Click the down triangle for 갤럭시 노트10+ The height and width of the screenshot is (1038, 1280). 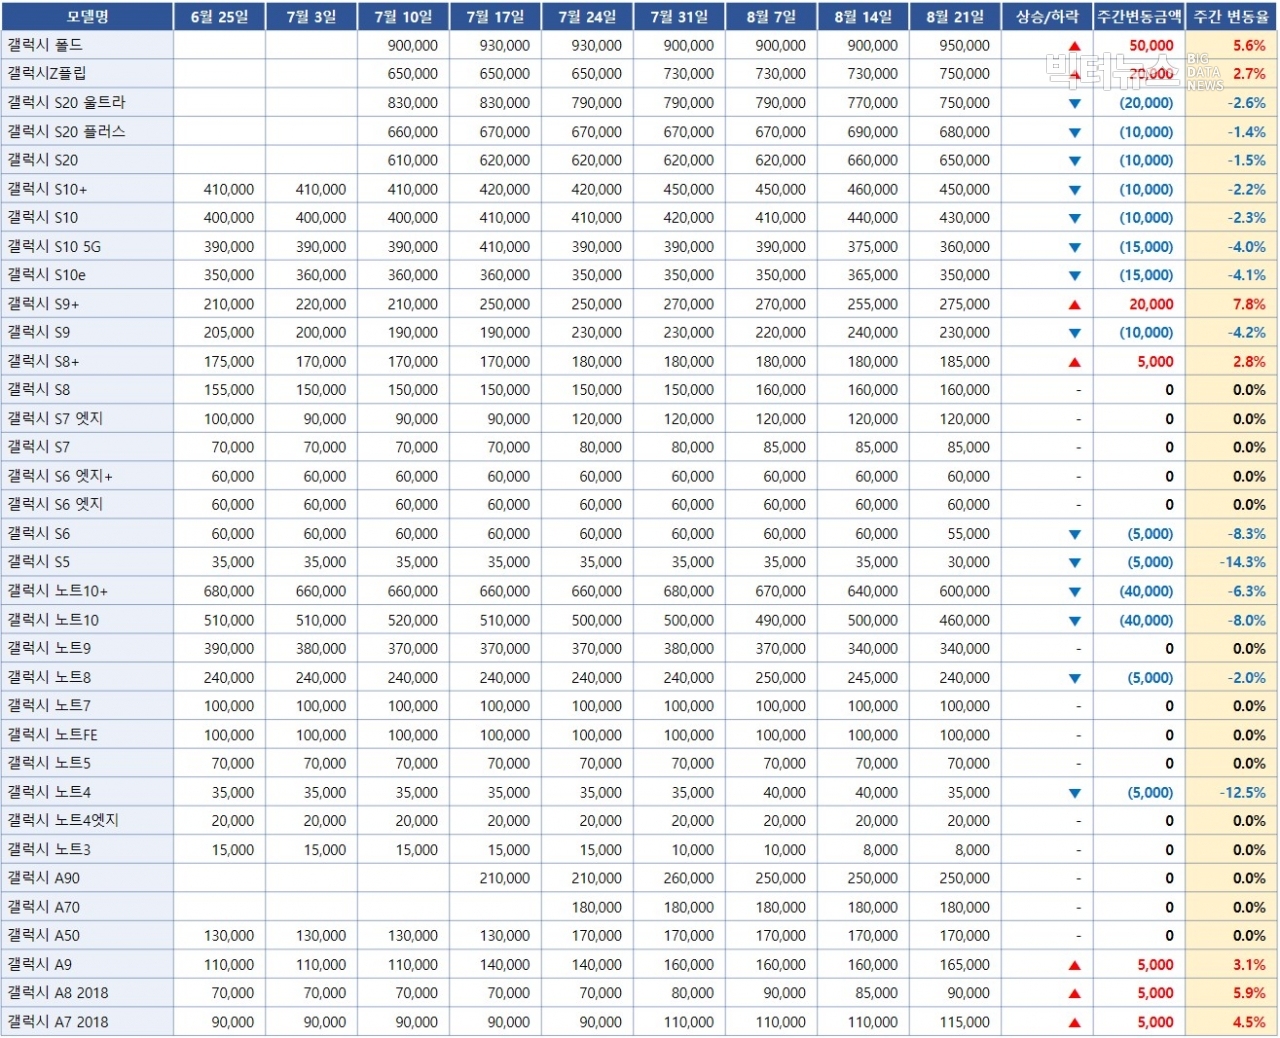coord(1075,592)
